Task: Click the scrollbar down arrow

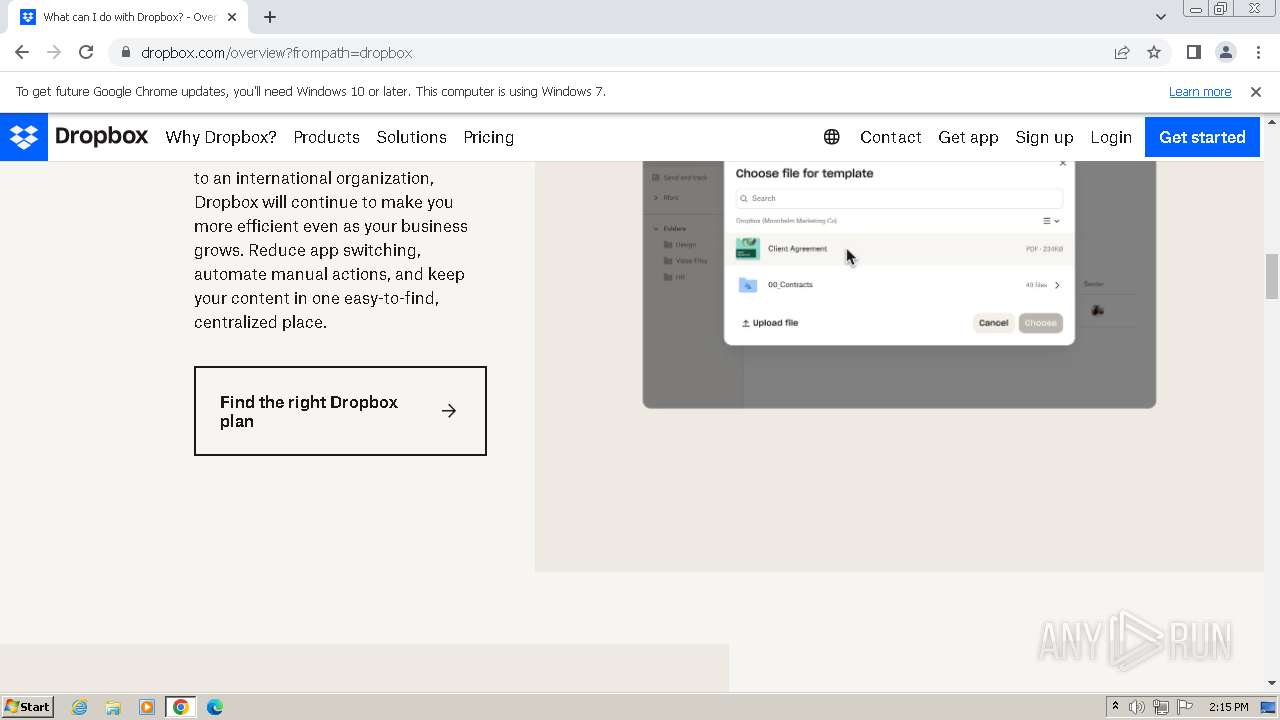Action: (1272, 683)
